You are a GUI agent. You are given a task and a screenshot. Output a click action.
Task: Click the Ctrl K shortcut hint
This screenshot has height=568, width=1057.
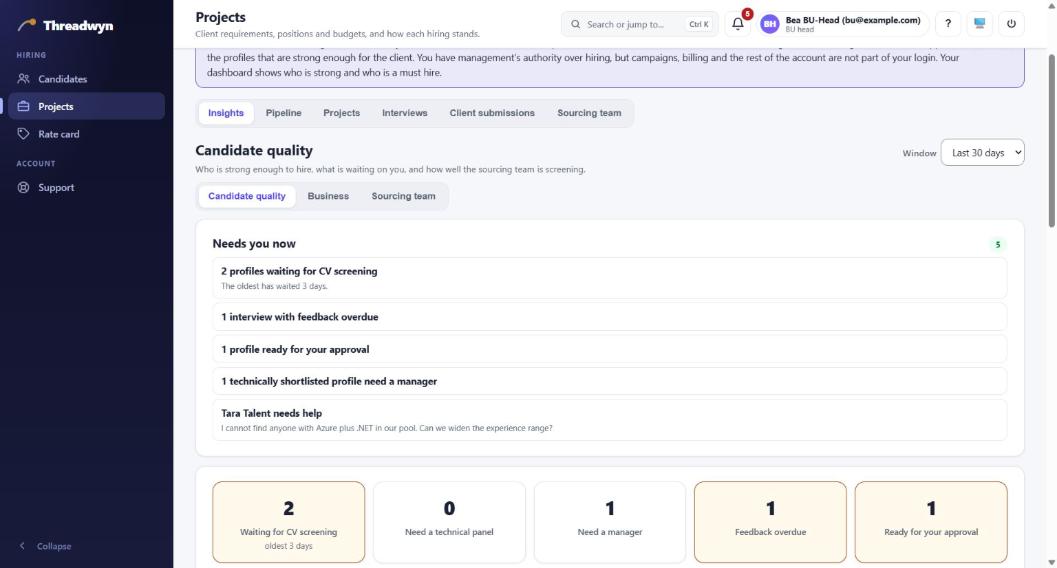point(698,24)
